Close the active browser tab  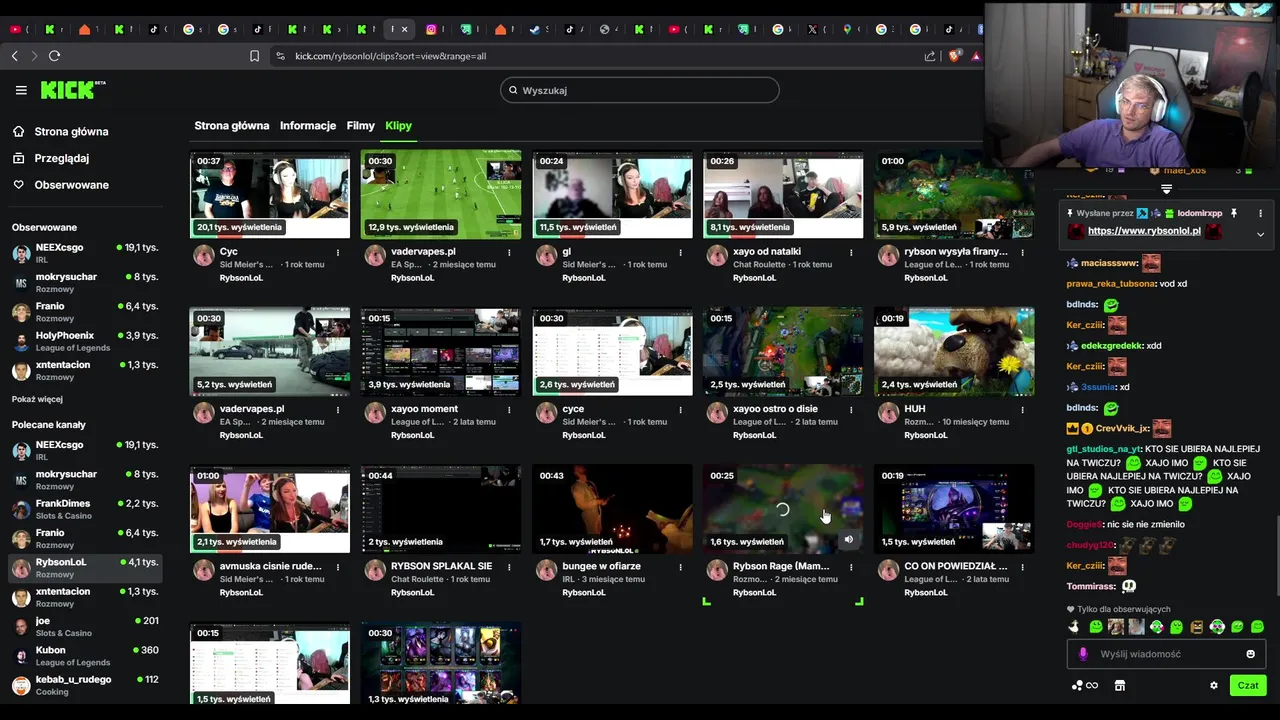(405, 29)
